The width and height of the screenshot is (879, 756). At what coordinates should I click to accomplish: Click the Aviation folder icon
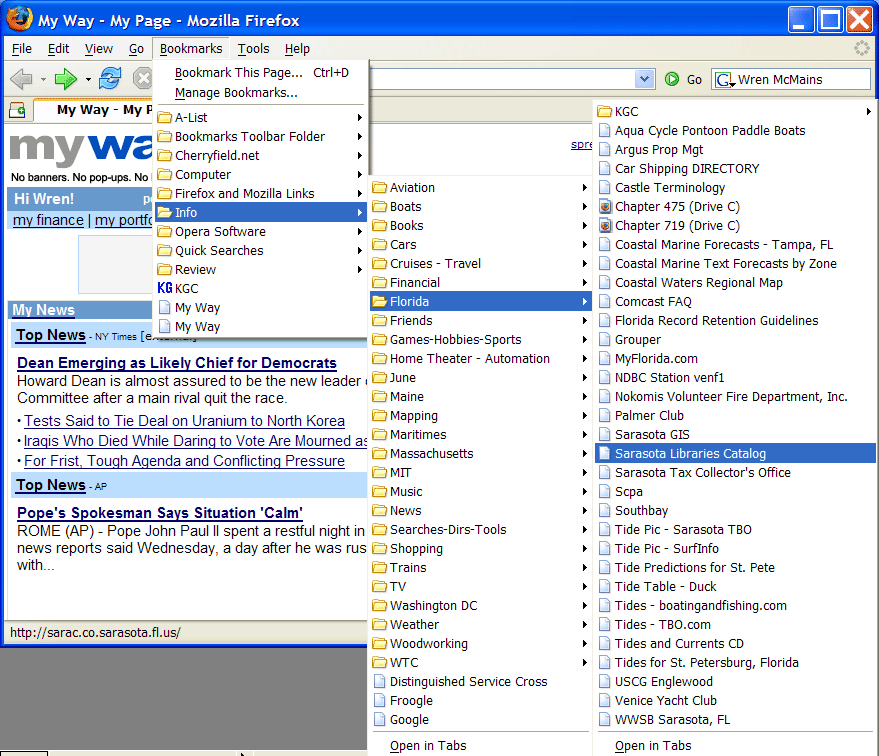coord(380,188)
